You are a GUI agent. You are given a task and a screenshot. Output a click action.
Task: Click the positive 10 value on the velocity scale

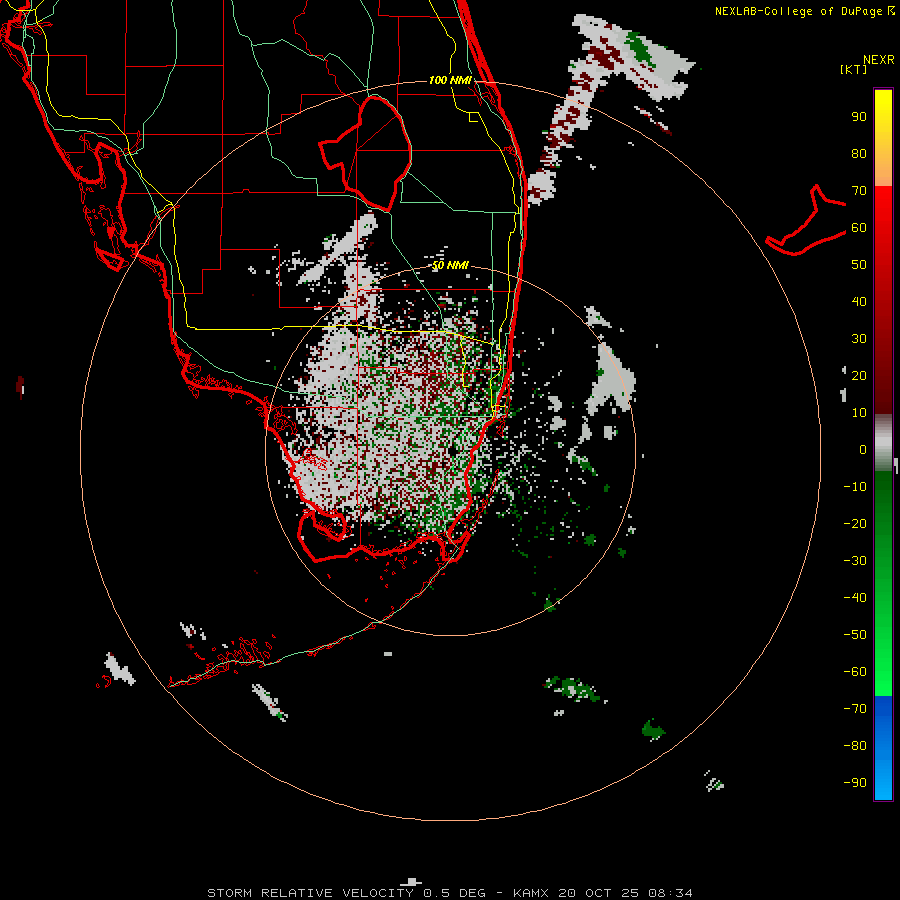click(859, 413)
